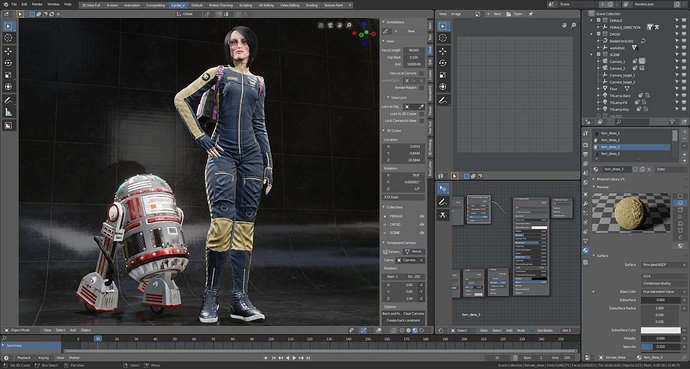This screenshot has width=690, height=369.
Task: Collapse the Annotations panel
Action: point(384,22)
